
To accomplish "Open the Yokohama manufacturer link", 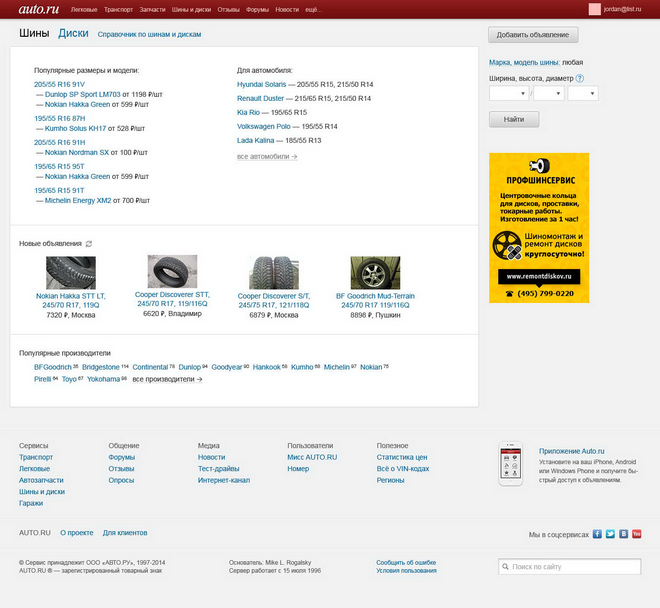I will click(x=104, y=379).
